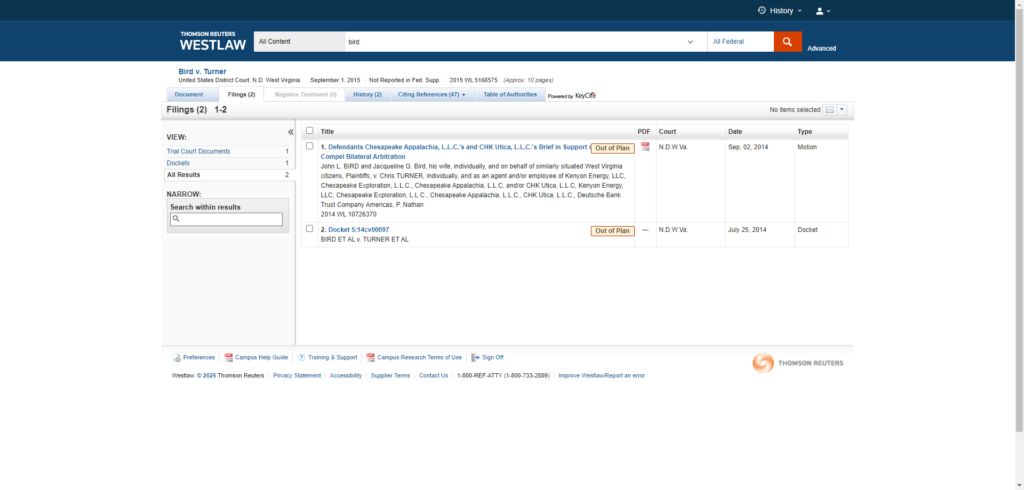Click the Thomson Reuters Westlaw logo
This screenshot has height=490, width=1024.
[x=208, y=41]
